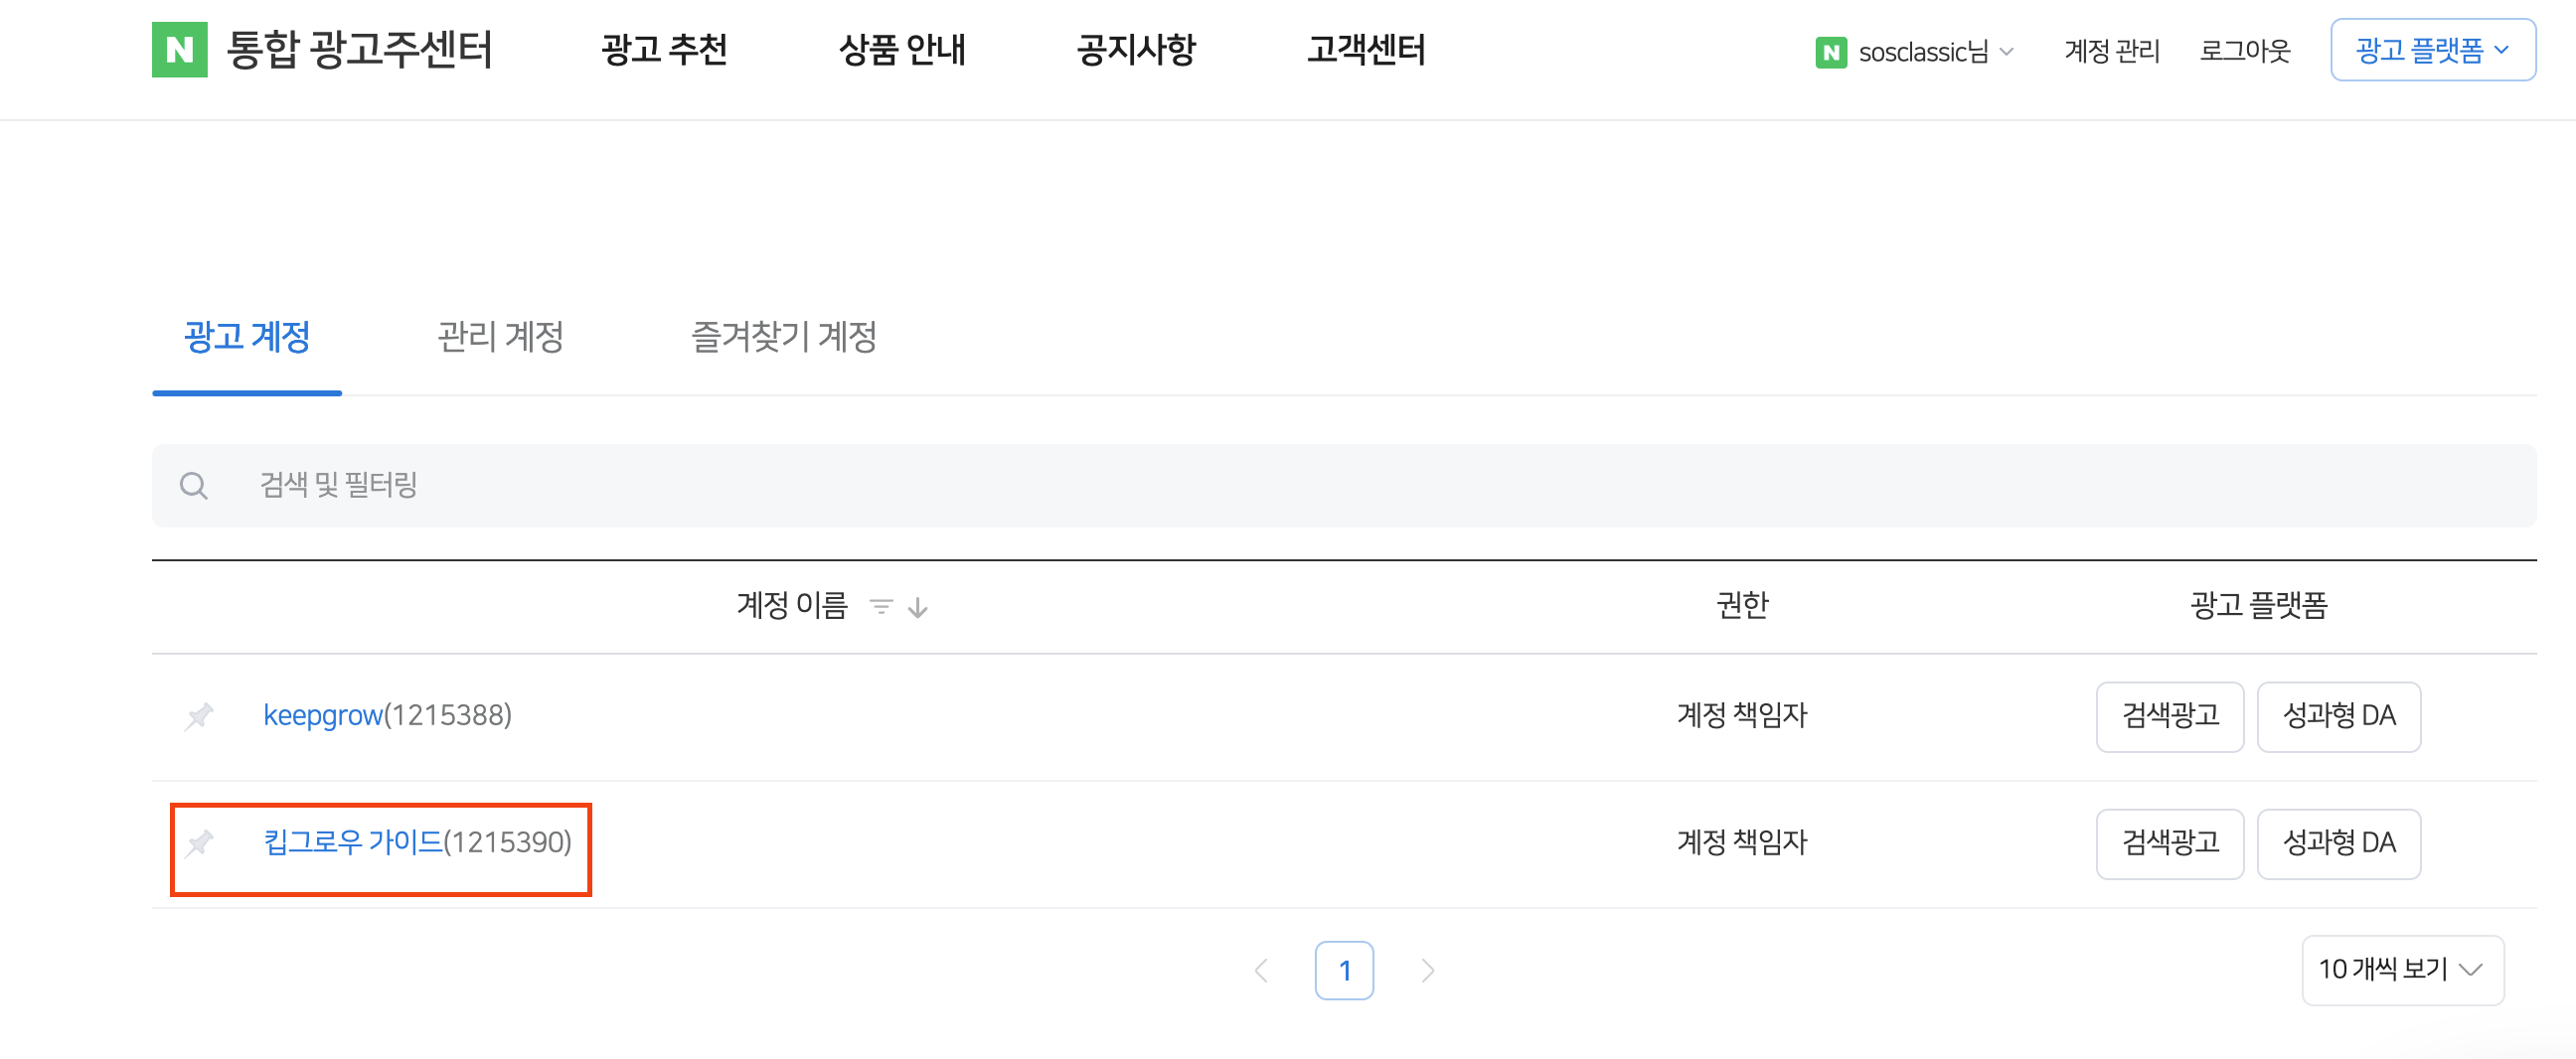Go to the previous page arrow
The height and width of the screenshot is (1059, 2576).
coord(1262,970)
